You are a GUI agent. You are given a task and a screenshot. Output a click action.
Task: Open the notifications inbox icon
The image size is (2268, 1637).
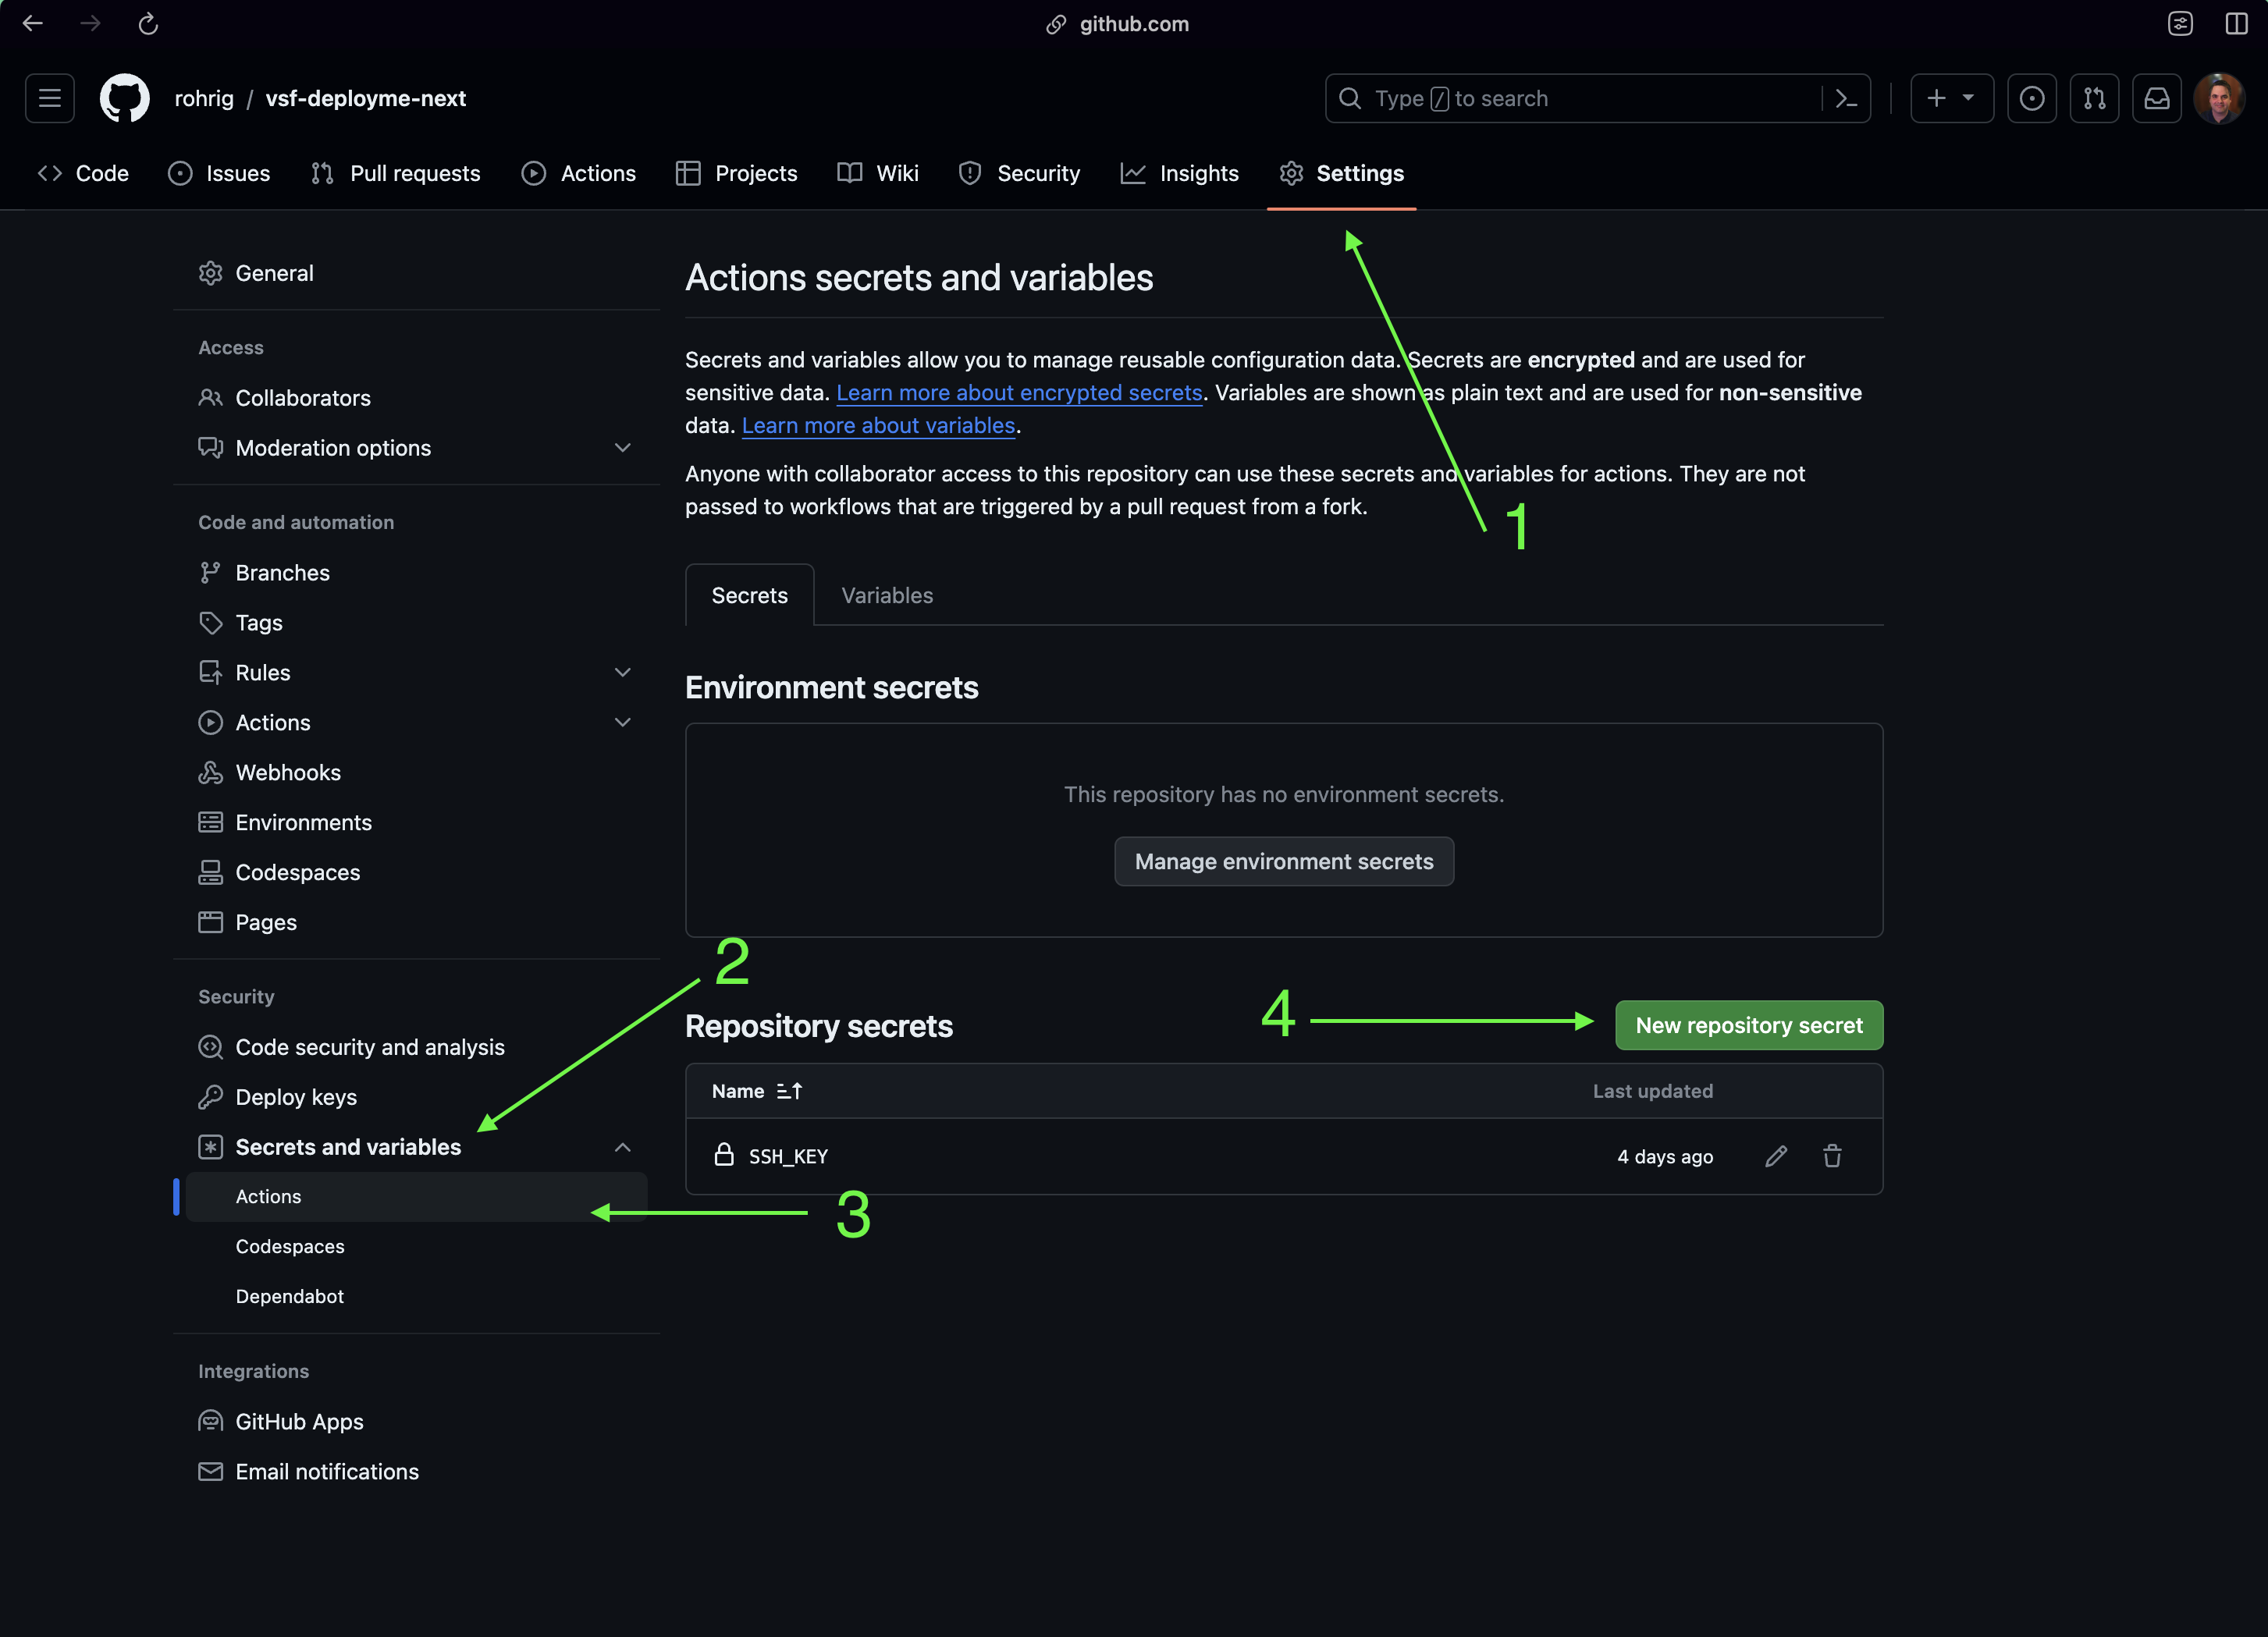[x=2157, y=98]
